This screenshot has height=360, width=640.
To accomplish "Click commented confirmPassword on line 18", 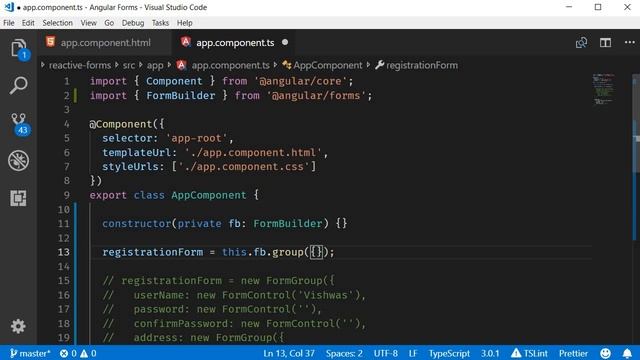I will tap(180, 324).
